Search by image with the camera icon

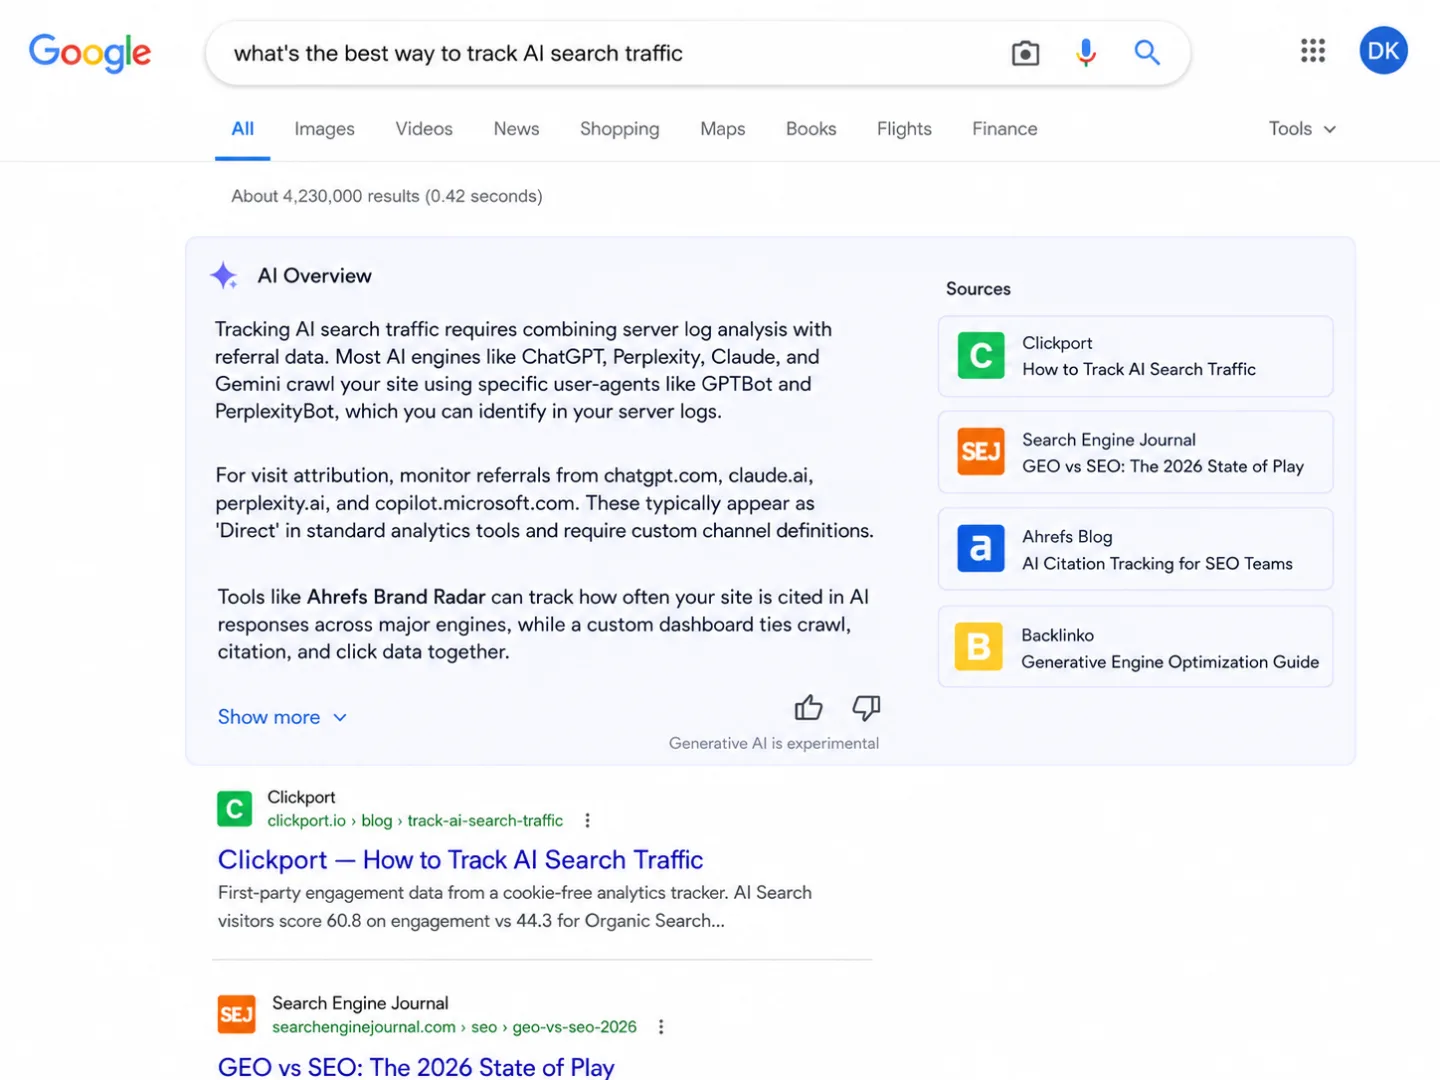click(x=1025, y=53)
